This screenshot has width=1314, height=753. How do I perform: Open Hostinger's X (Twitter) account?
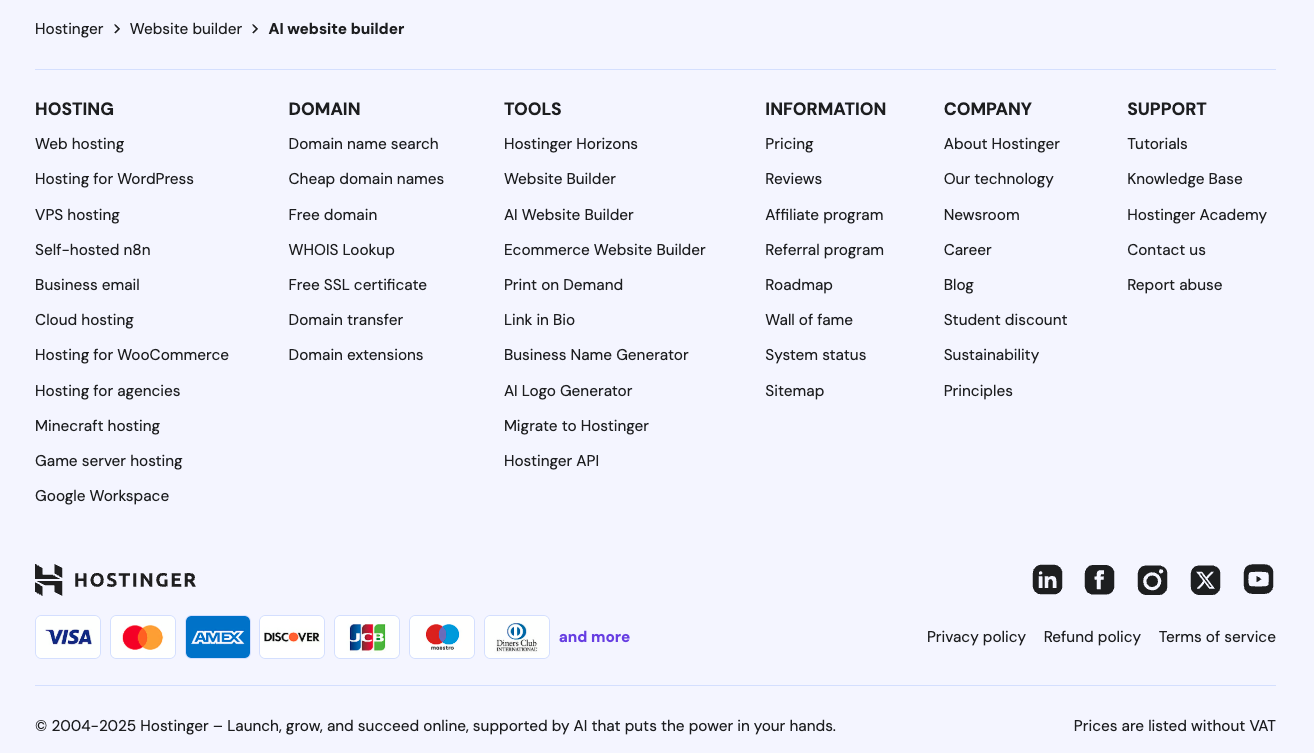(1205, 579)
